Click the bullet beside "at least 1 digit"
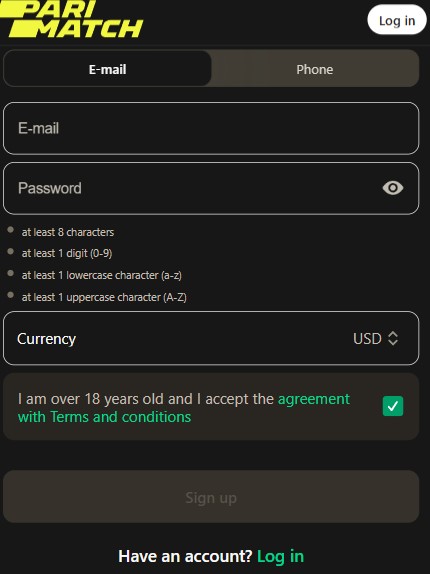430x574 pixels. click(11, 251)
